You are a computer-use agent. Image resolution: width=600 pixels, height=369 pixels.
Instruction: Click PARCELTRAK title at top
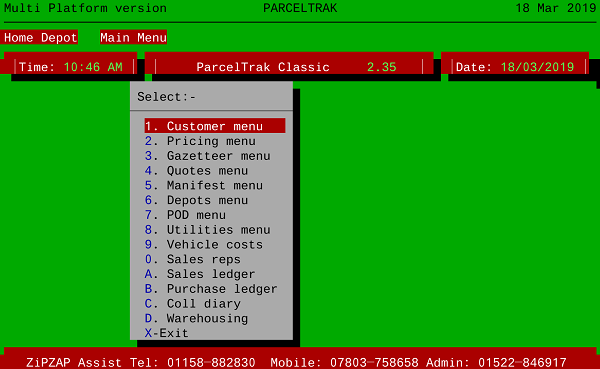click(x=300, y=8)
